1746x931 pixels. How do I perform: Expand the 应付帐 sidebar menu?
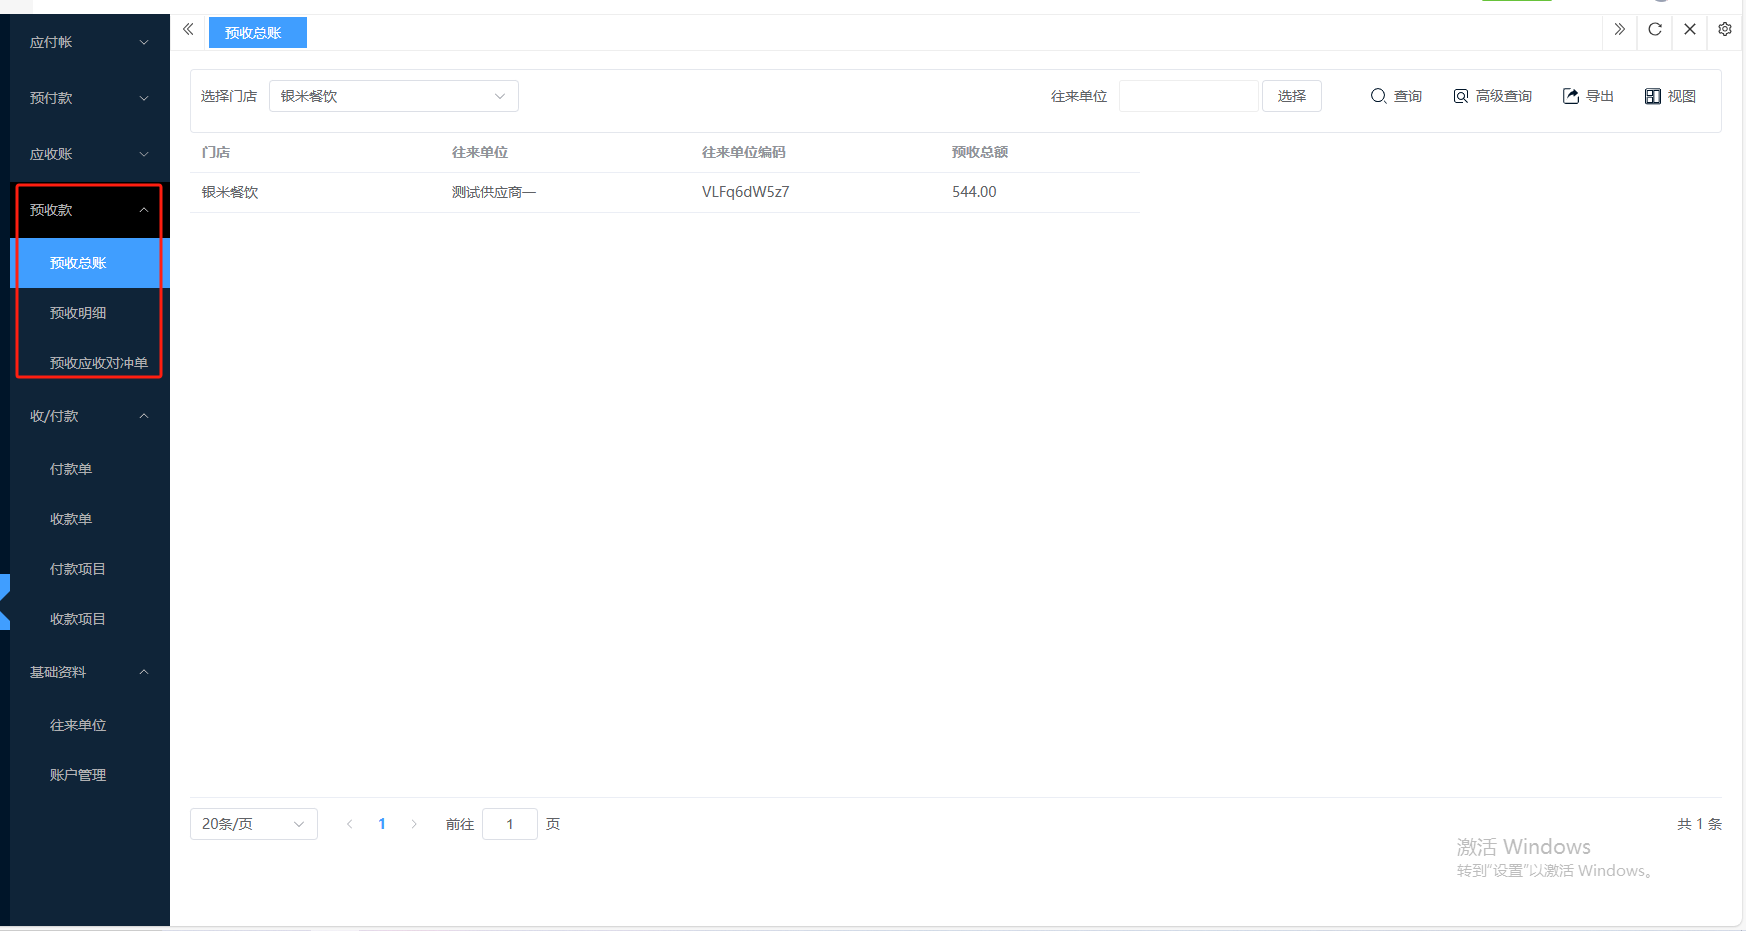(x=90, y=42)
